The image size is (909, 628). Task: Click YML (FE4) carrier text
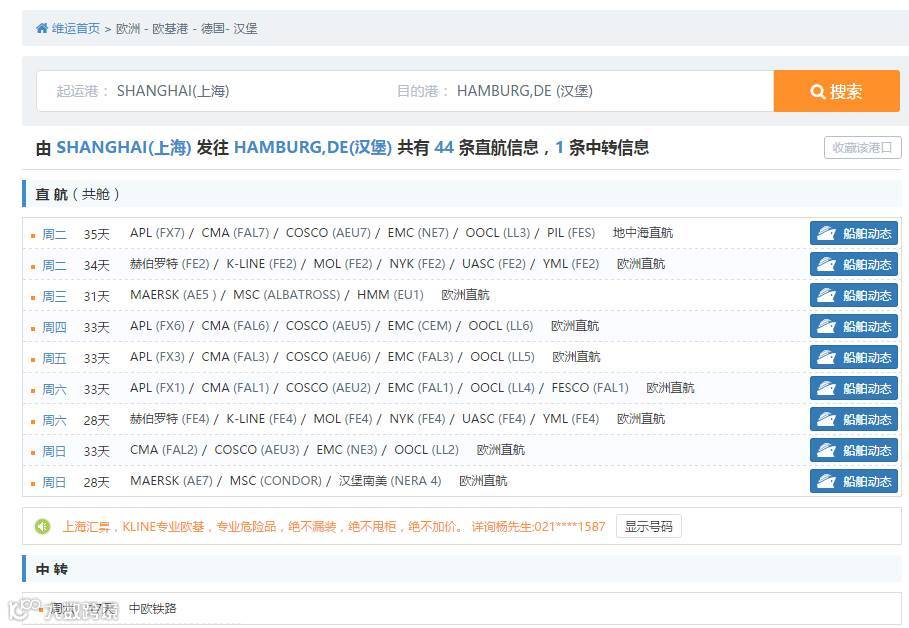click(x=570, y=419)
